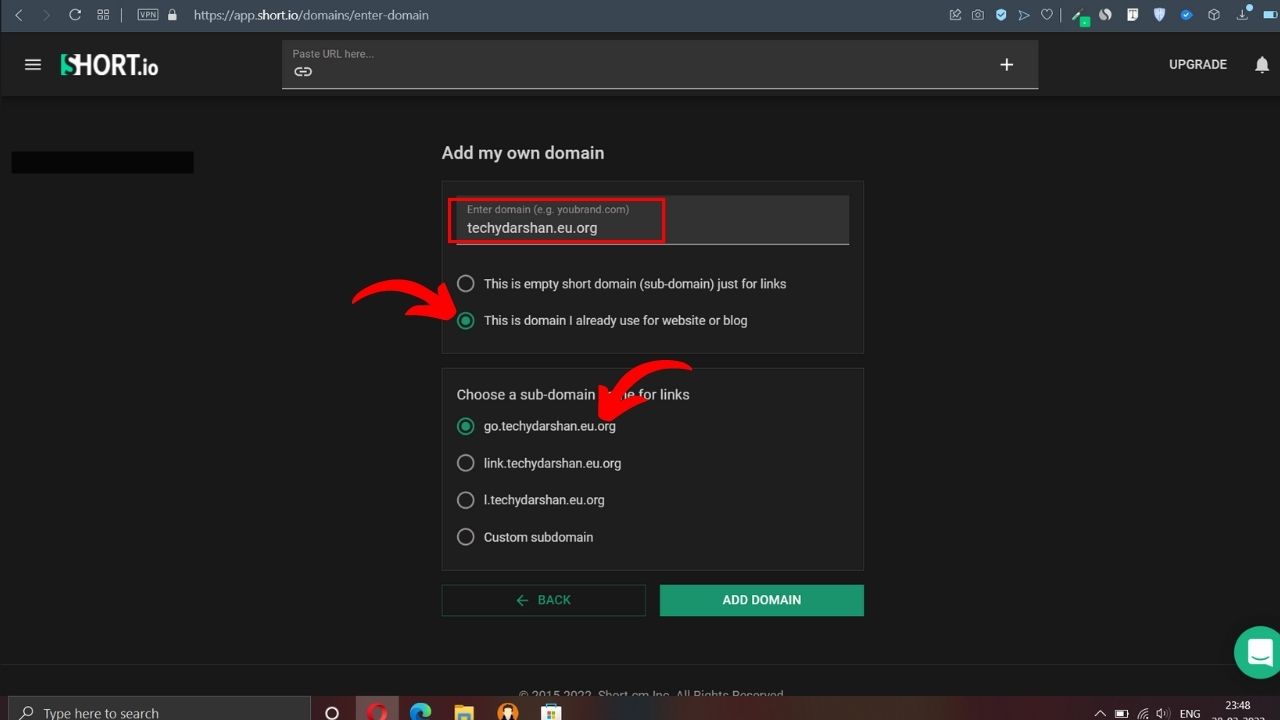The height and width of the screenshot is (720, 1280).
Task: Open notifications via the bell icon
Action: [x=1262, y=64]
